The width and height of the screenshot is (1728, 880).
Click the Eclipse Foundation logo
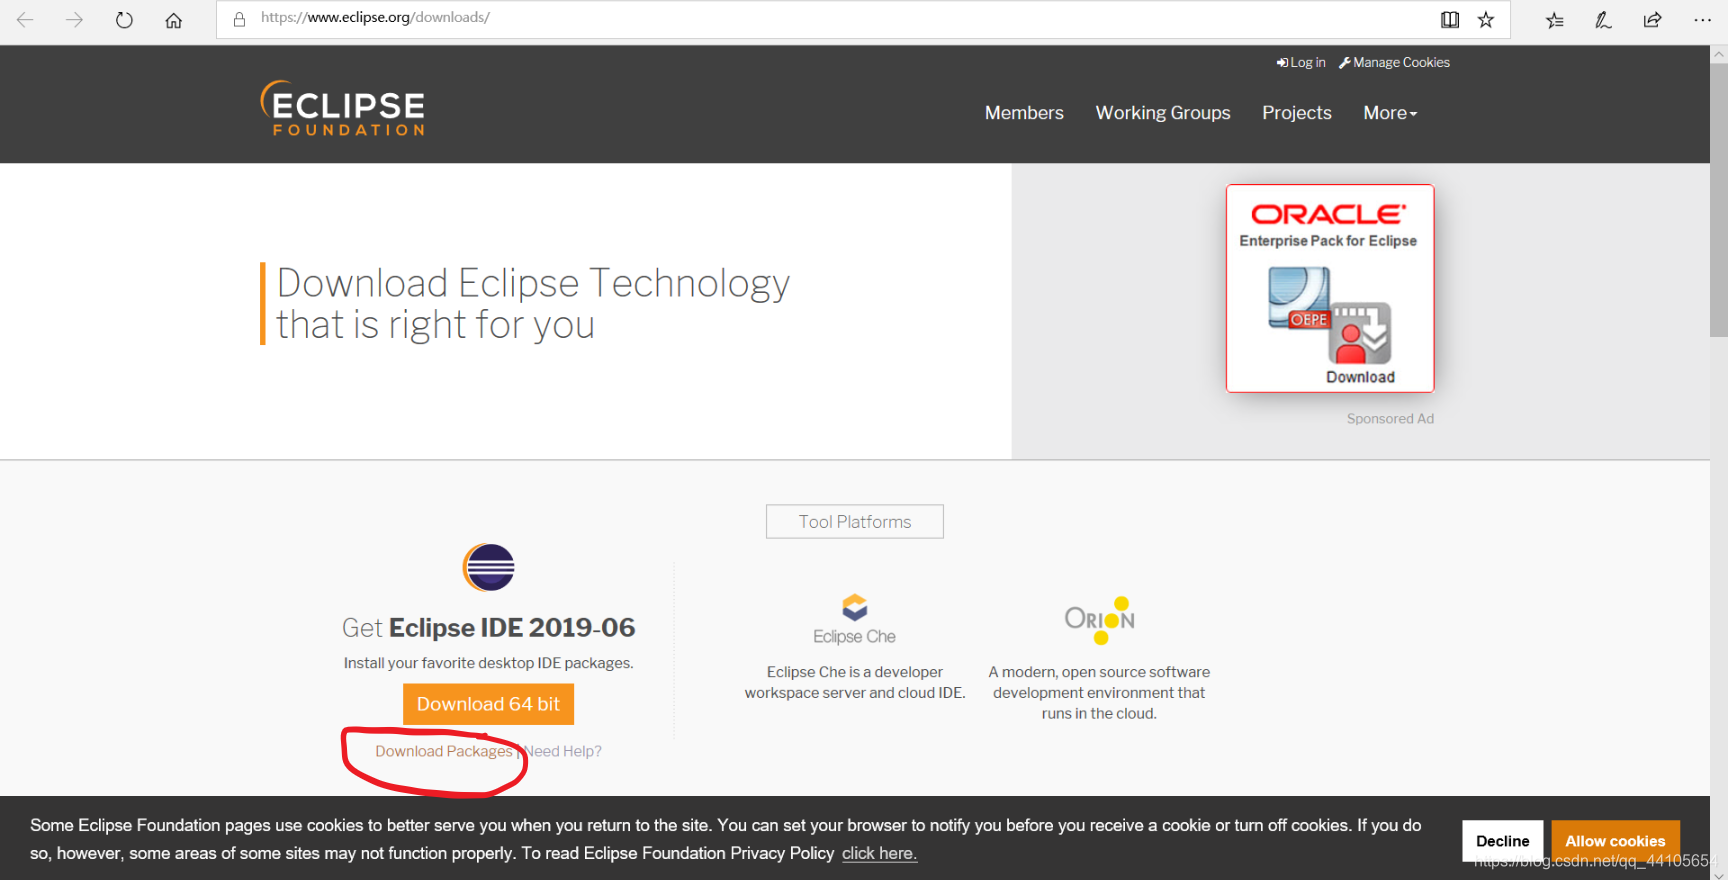342,108
